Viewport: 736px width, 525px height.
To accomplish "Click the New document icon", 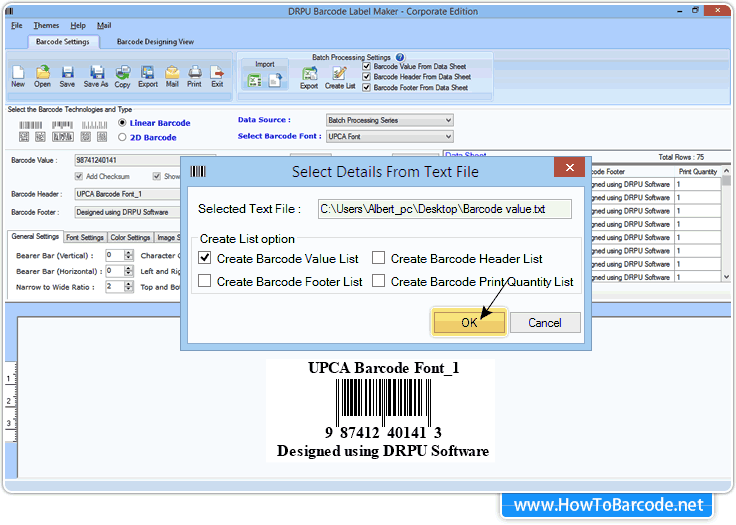I will point(18,77).
